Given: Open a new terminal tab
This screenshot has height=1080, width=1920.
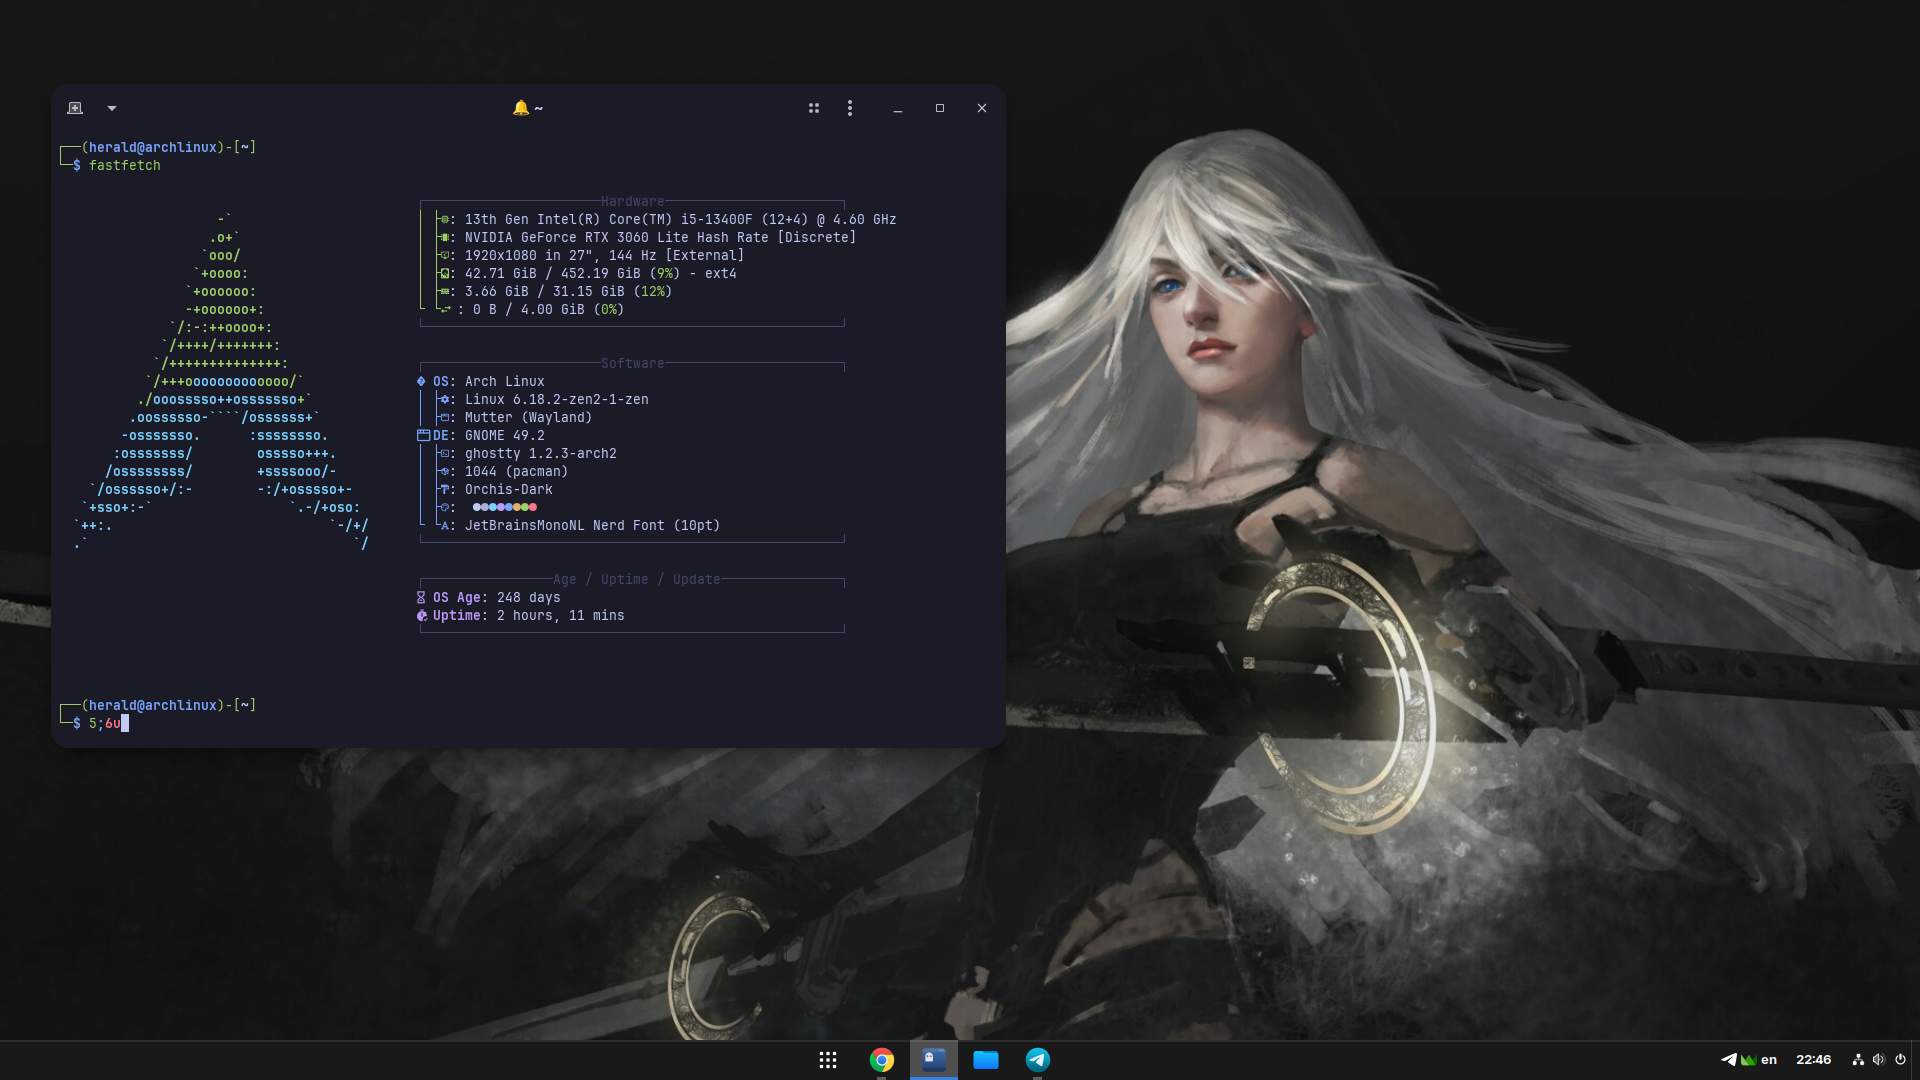Looking at the screenshot, I should pos(75,108).
